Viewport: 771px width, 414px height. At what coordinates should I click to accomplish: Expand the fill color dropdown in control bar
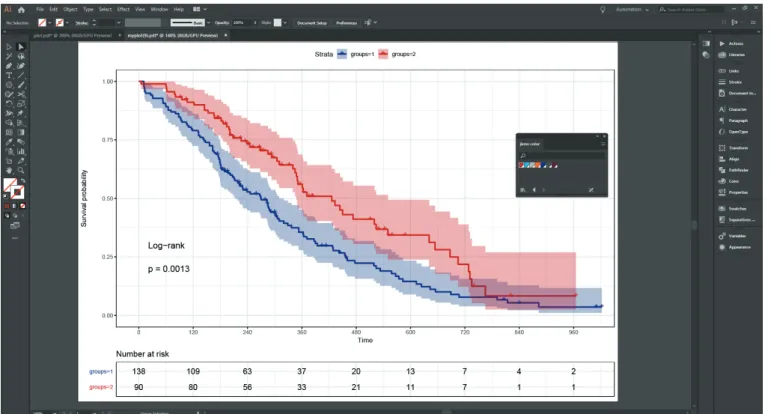pyautogui.click(x=50, y=23)
